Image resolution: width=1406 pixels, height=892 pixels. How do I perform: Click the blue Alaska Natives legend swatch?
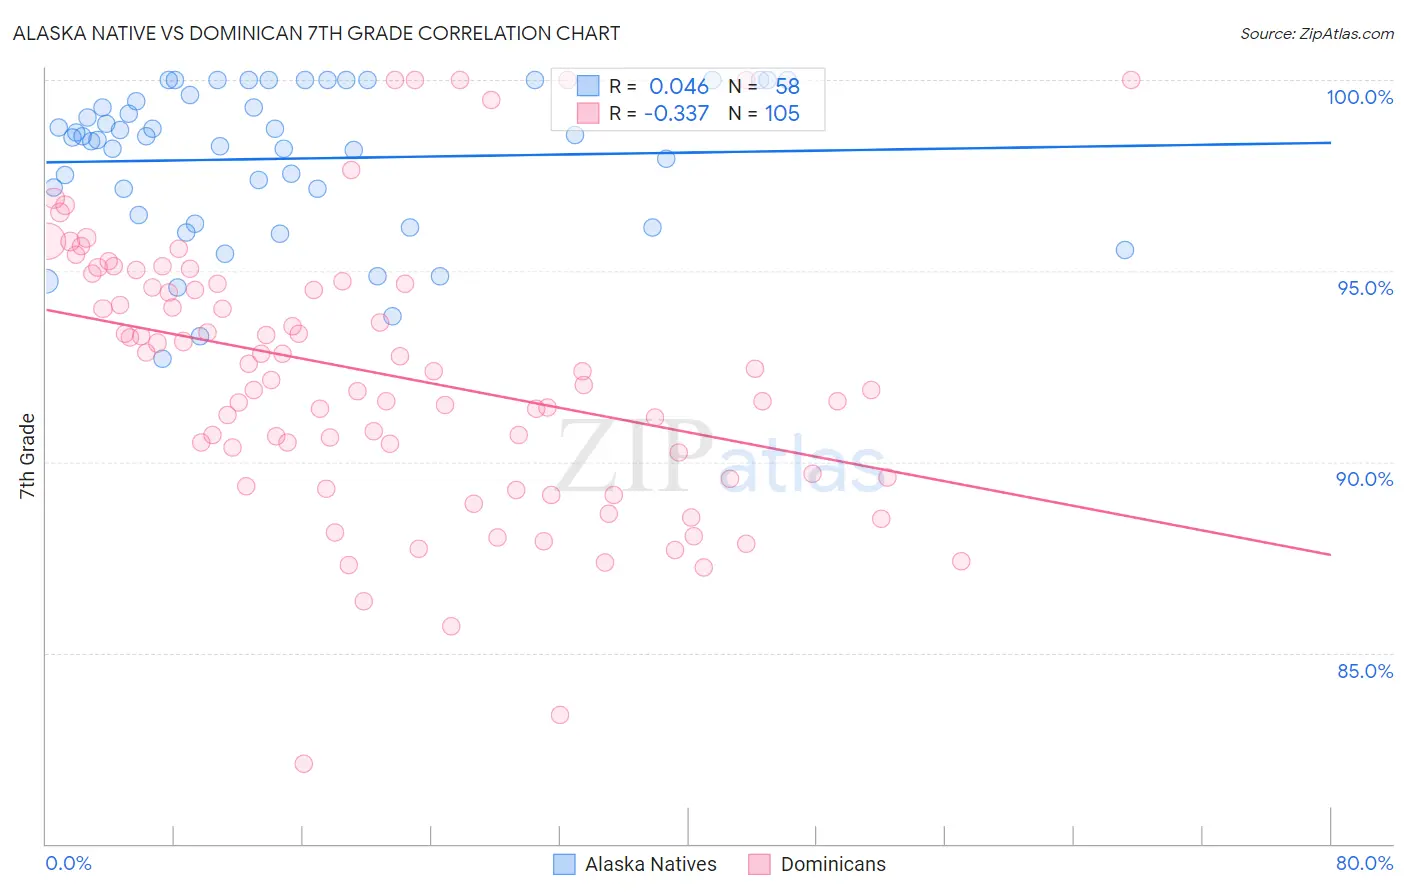(564, 864)
